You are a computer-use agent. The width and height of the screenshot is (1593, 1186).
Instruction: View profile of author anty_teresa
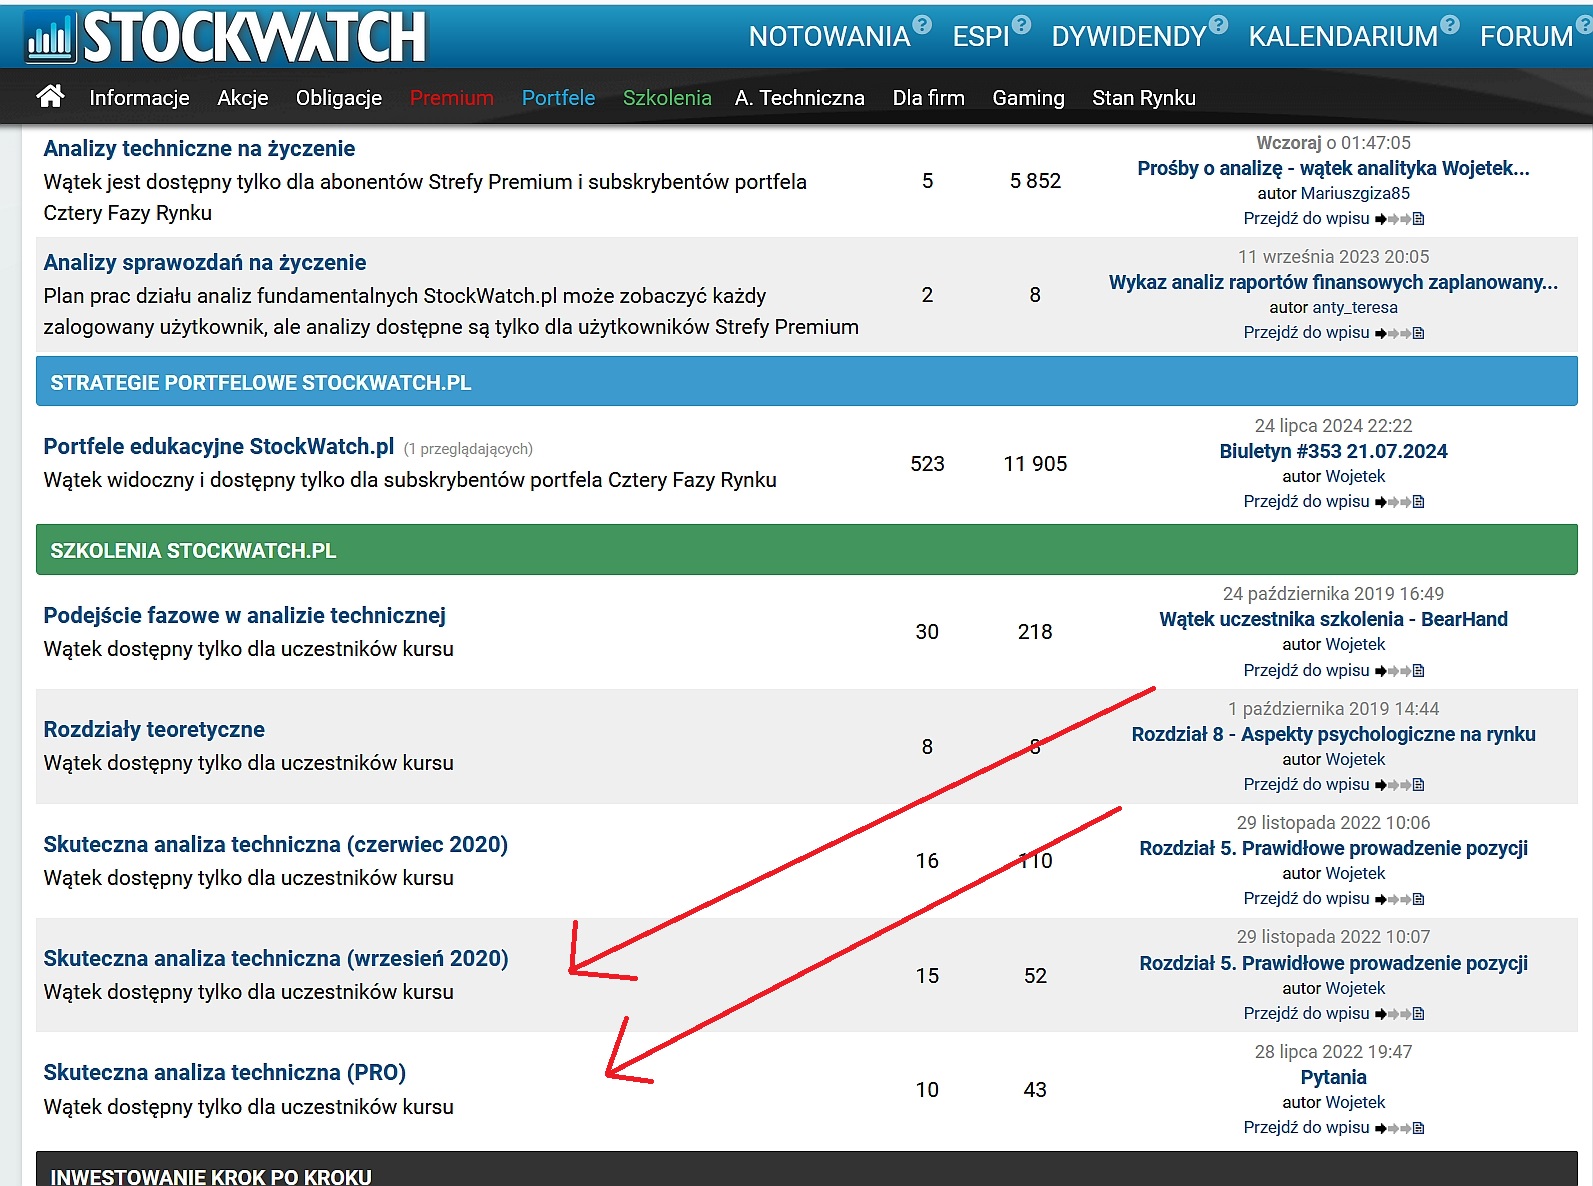tap(1355, 308)
